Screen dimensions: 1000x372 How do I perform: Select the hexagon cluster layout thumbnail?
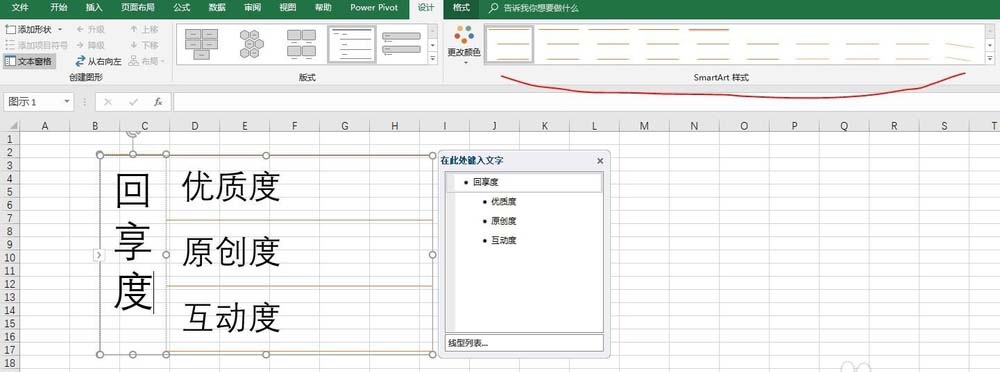click(x=251, y=44)
